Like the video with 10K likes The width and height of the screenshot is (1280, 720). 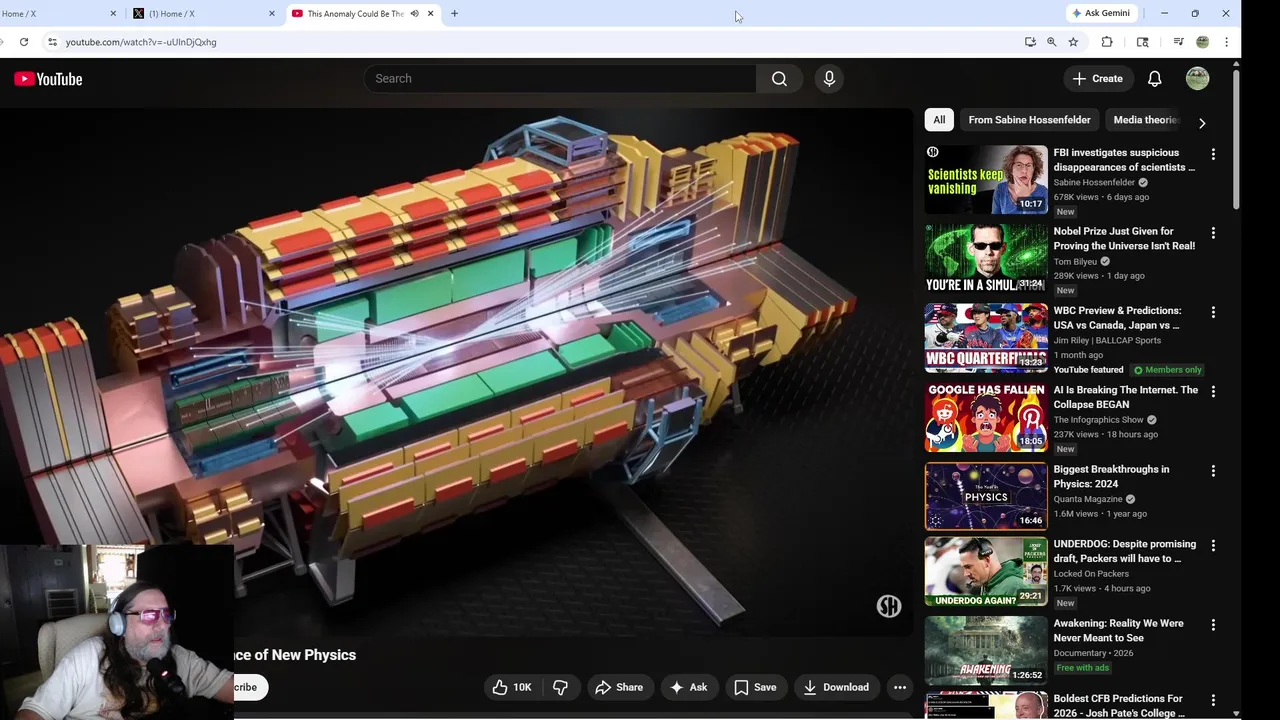512,687
